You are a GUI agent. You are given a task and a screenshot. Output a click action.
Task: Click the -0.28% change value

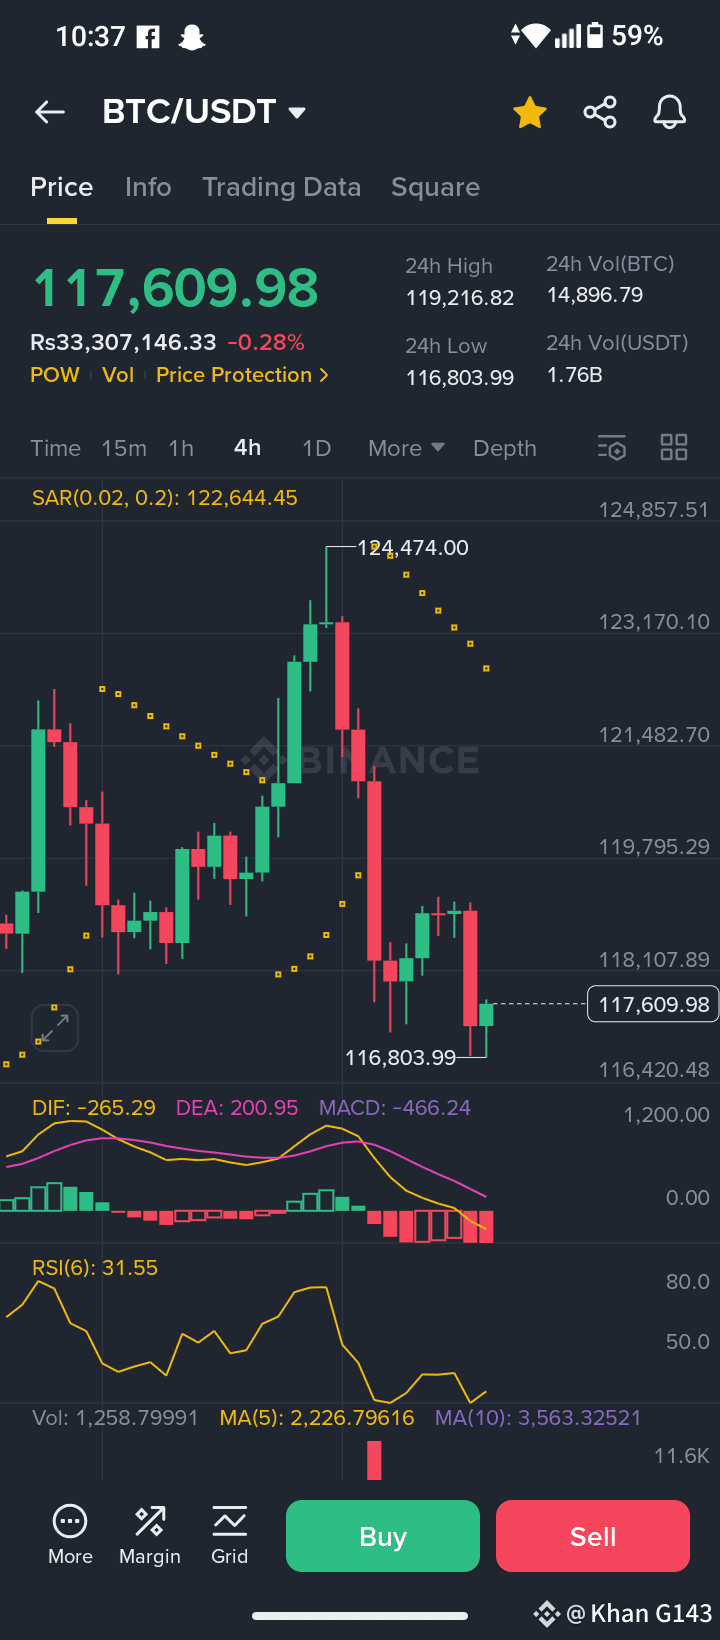tap(266, 342)
